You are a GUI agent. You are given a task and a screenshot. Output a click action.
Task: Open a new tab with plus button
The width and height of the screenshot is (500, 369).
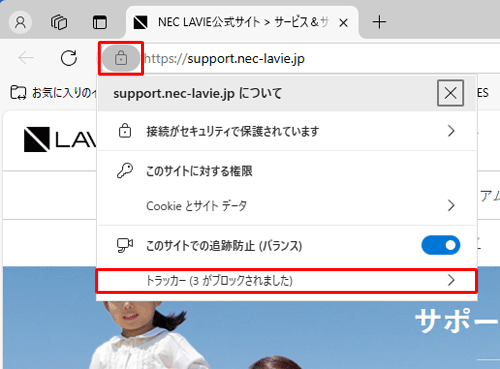point(379,22)
